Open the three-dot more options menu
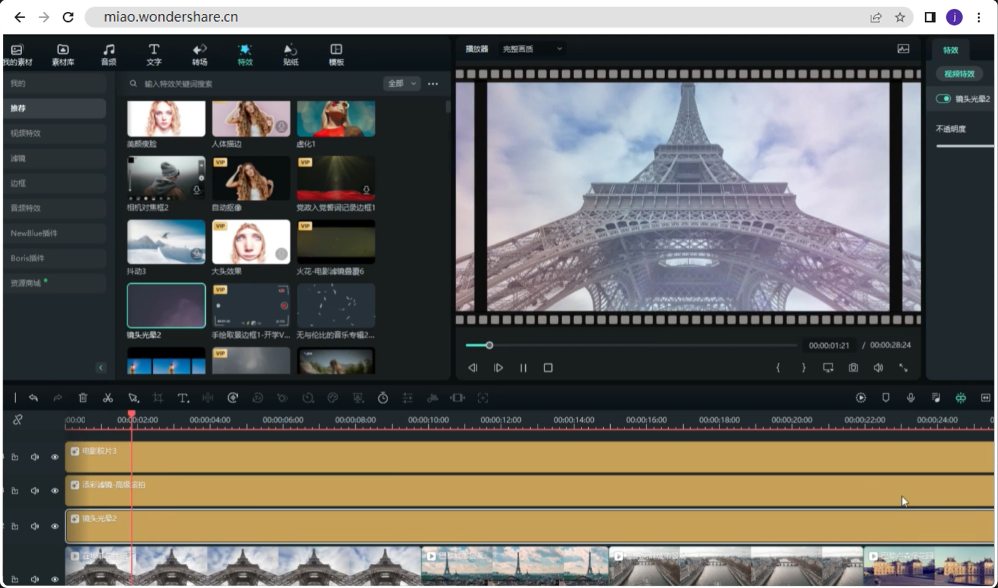Screen dimensions: 998x588 click(x=433, y=83)
